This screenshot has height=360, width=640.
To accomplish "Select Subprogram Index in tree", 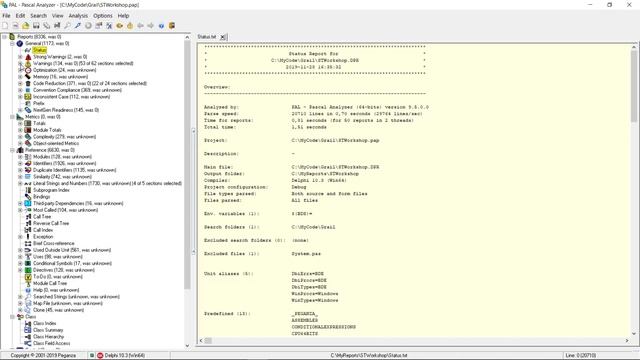I will pos(51,190).
